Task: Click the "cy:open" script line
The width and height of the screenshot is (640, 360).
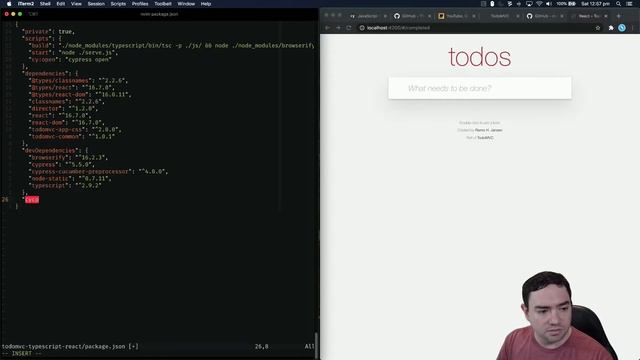Action: [x=70, y=60]
